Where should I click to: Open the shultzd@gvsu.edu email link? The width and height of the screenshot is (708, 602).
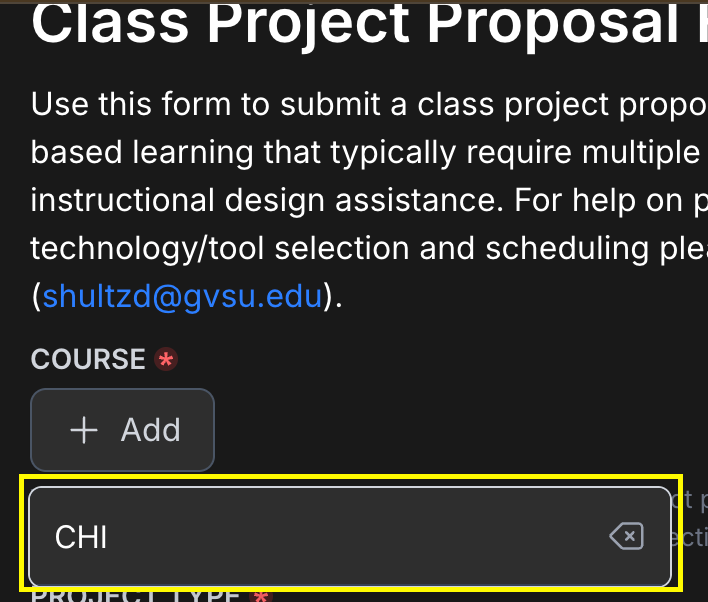[x=182, y=297]
